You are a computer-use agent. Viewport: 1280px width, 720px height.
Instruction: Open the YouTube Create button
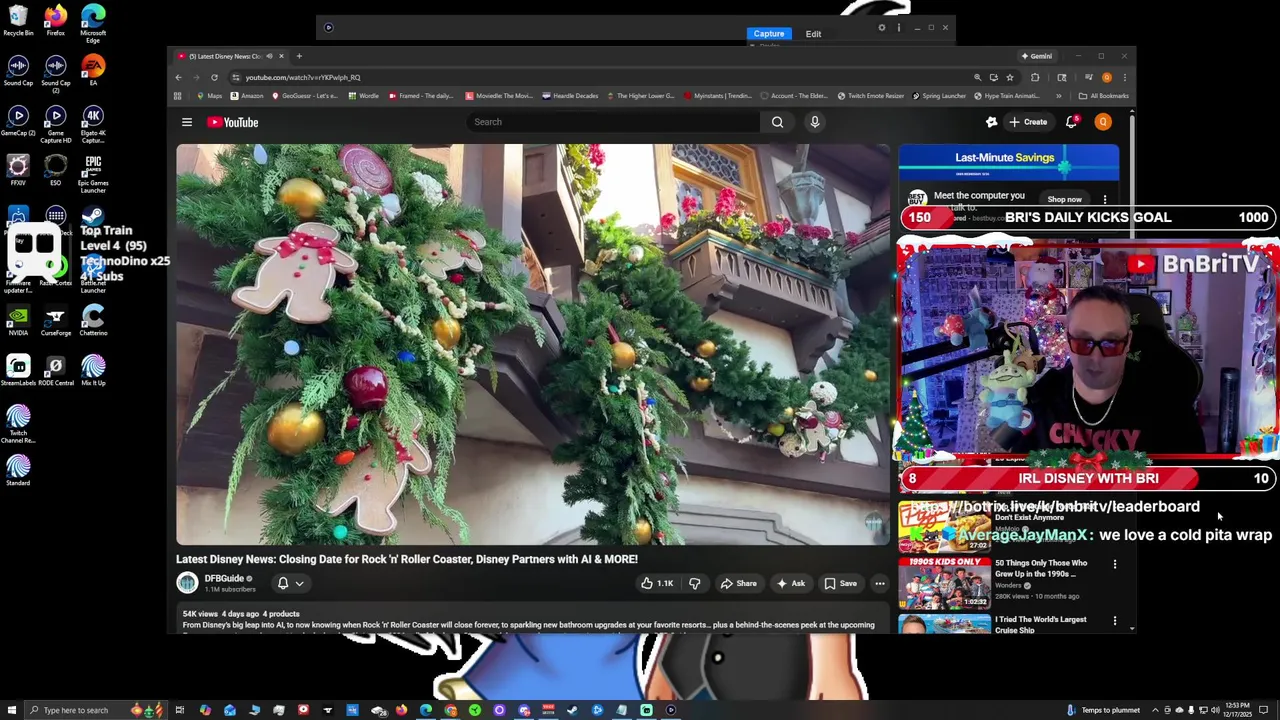(1028, 122)
